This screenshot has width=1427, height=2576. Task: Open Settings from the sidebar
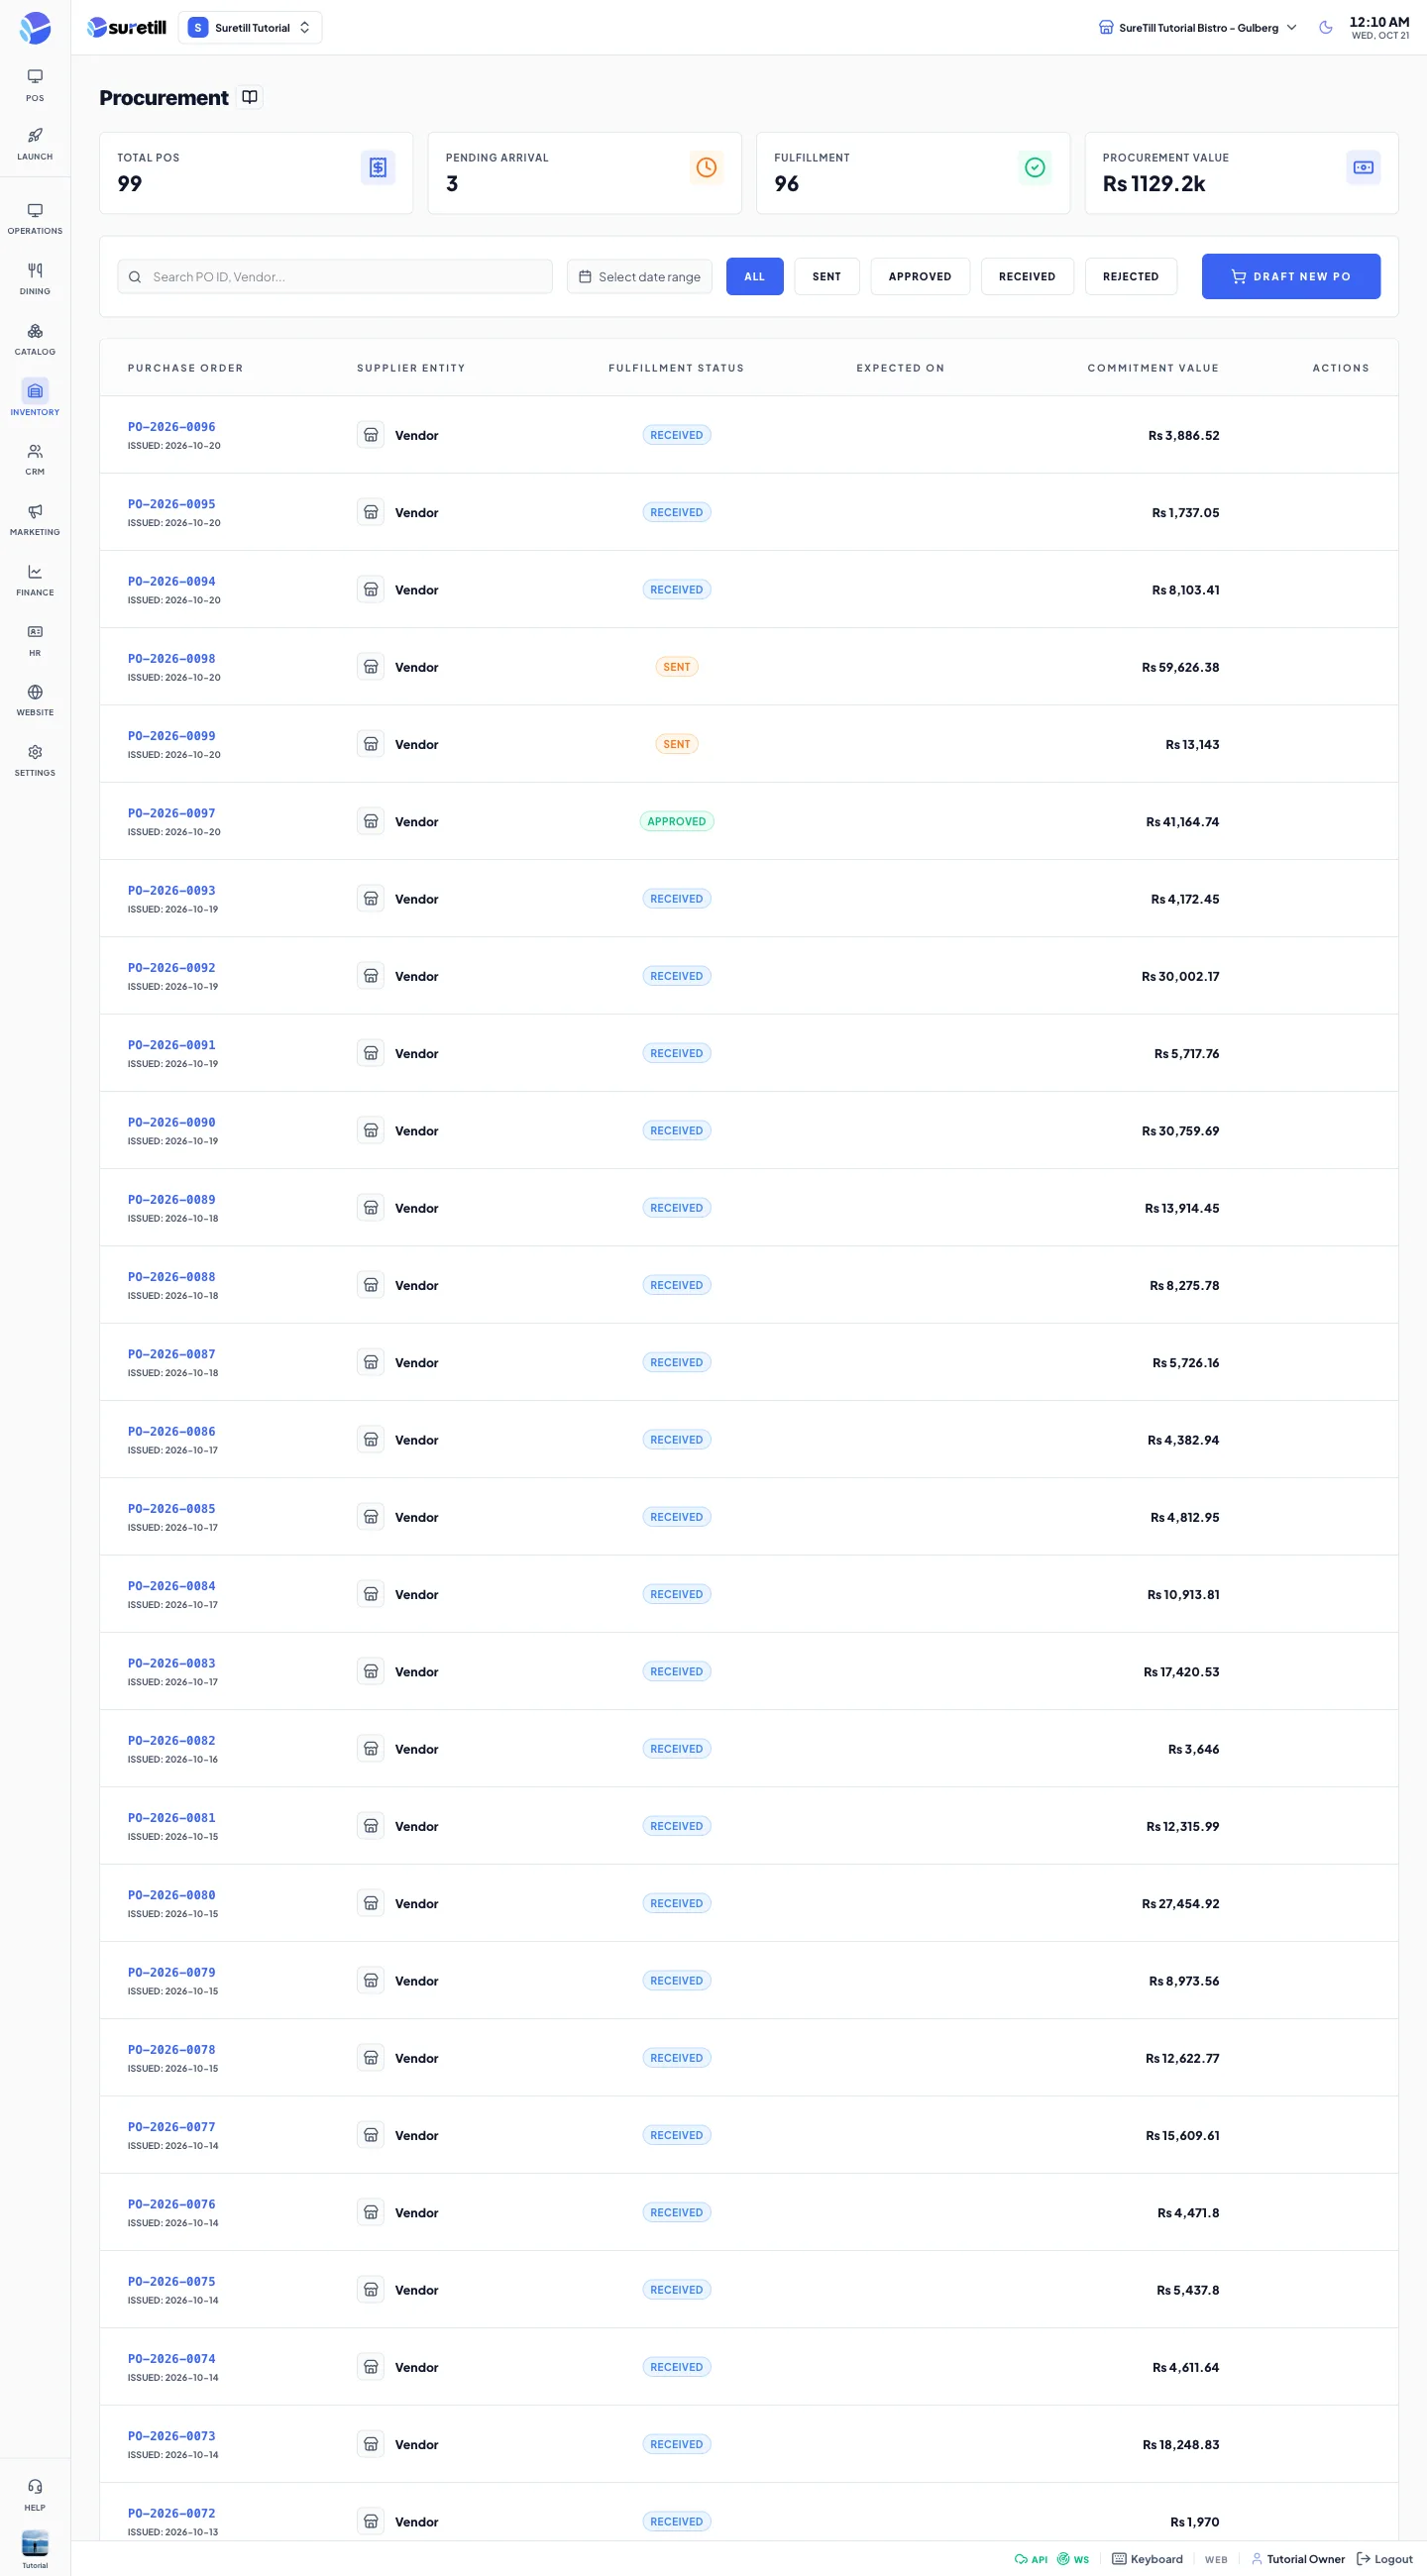35,759
